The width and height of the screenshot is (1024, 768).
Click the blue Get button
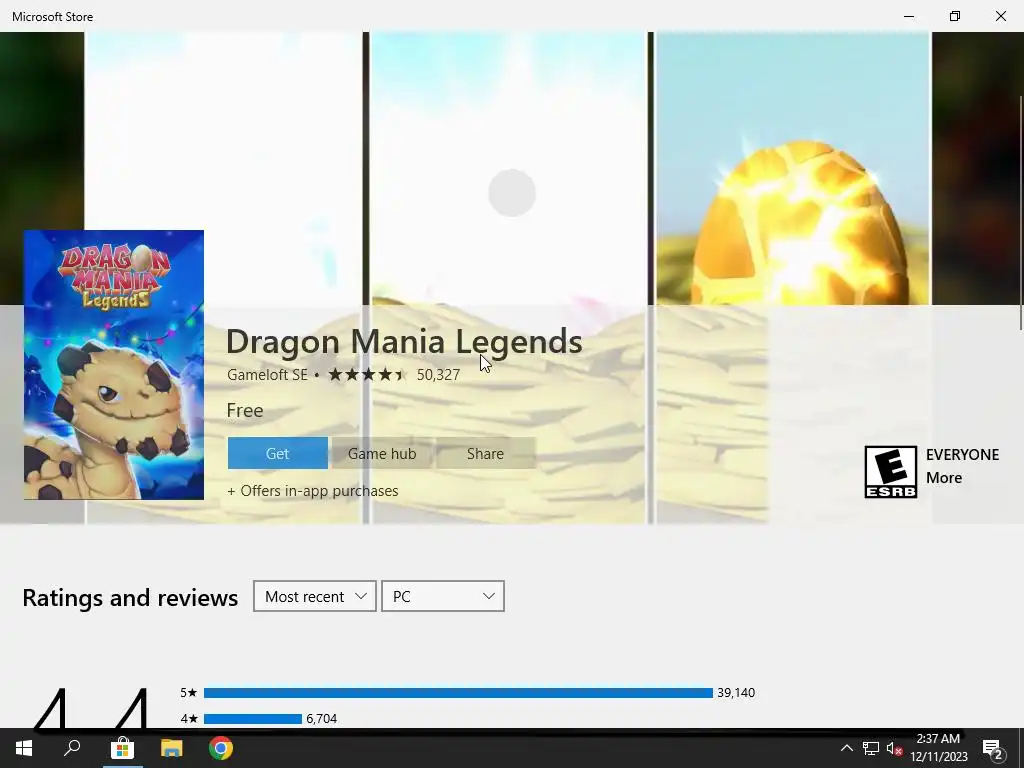click(x=278, y=453)
